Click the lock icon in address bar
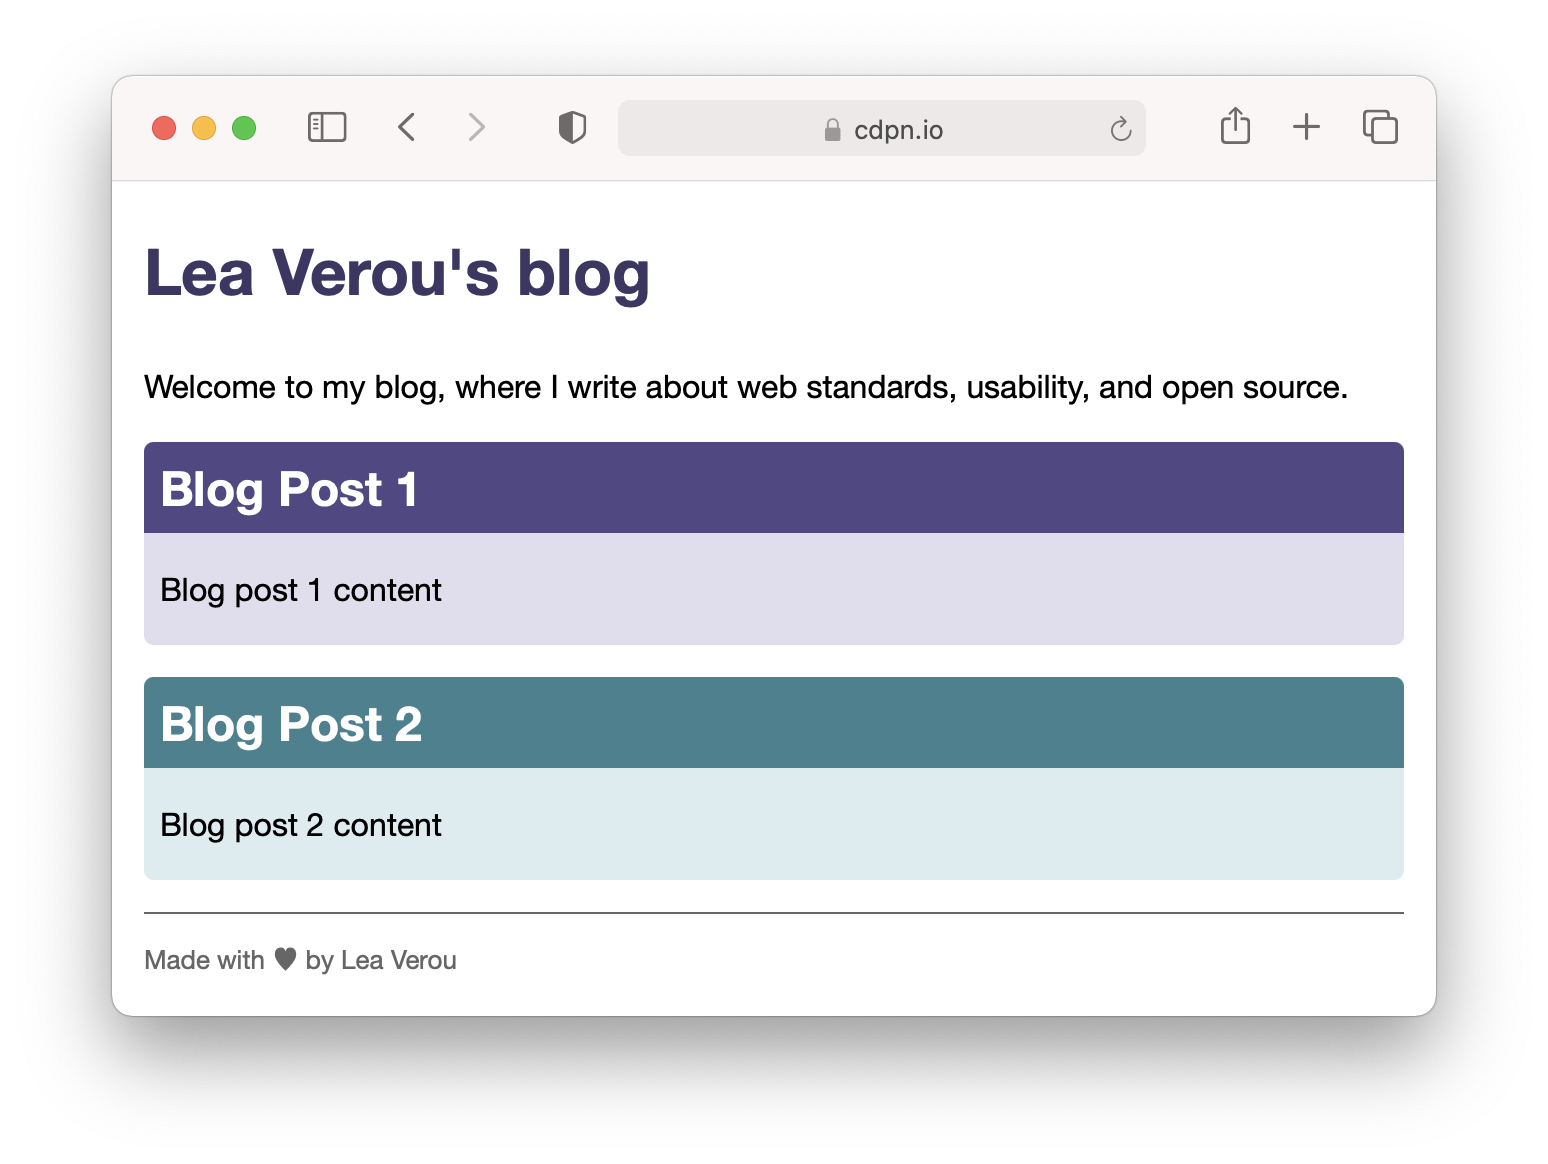 tap(832, 130)
